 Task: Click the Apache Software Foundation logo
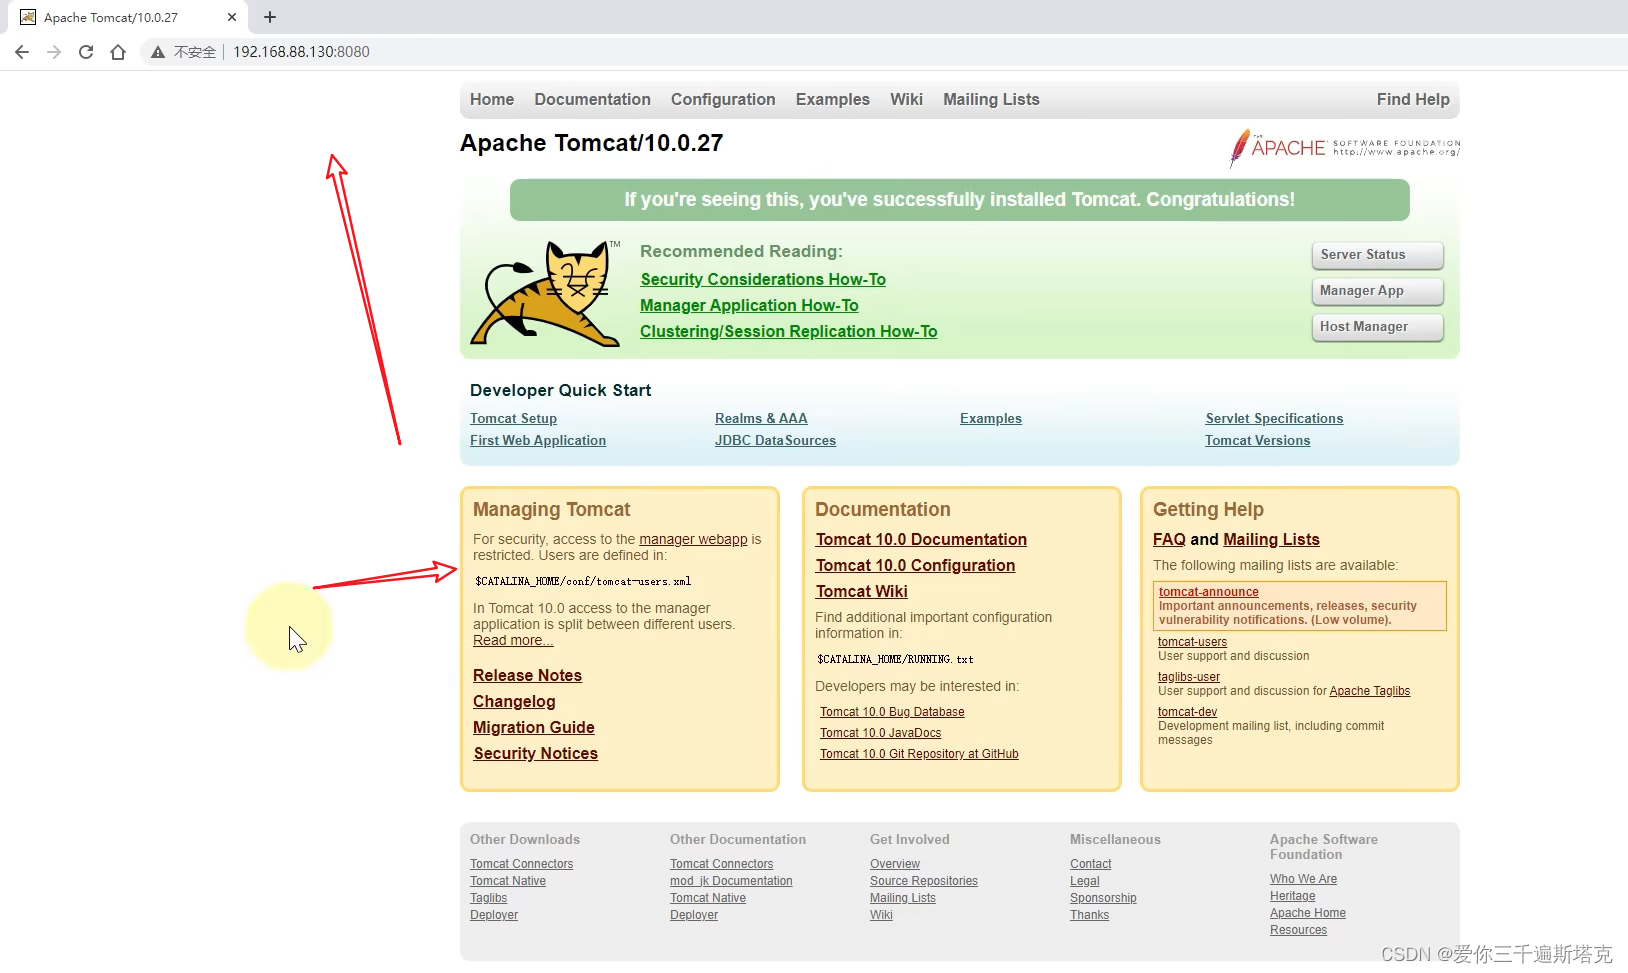click(1345, 148)
